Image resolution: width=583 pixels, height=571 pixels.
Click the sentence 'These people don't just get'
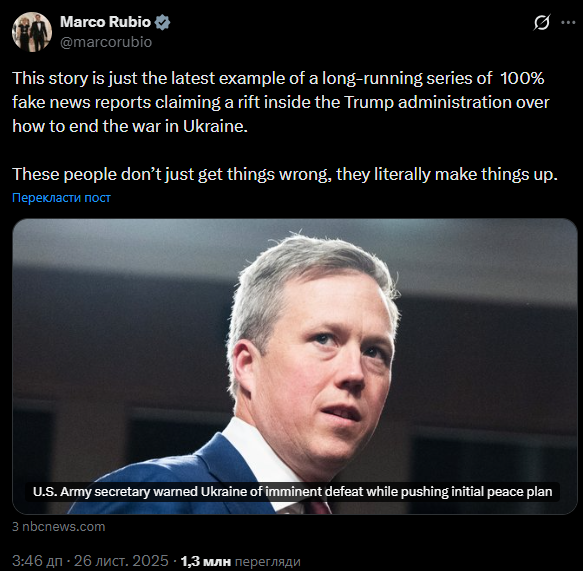coord(285,174)
